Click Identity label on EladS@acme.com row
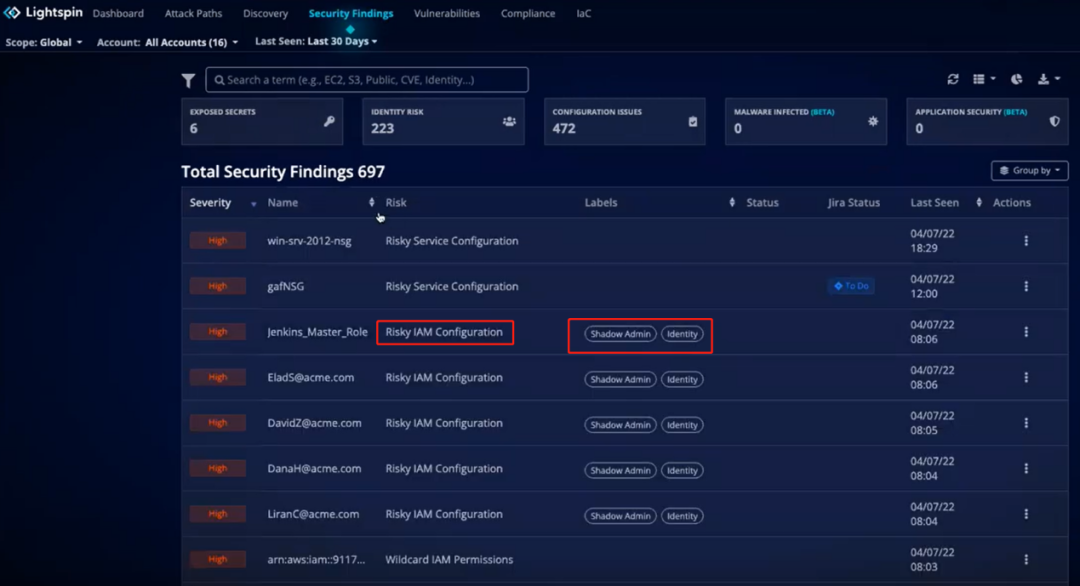The image size is (1080, 586). point(682,379)
